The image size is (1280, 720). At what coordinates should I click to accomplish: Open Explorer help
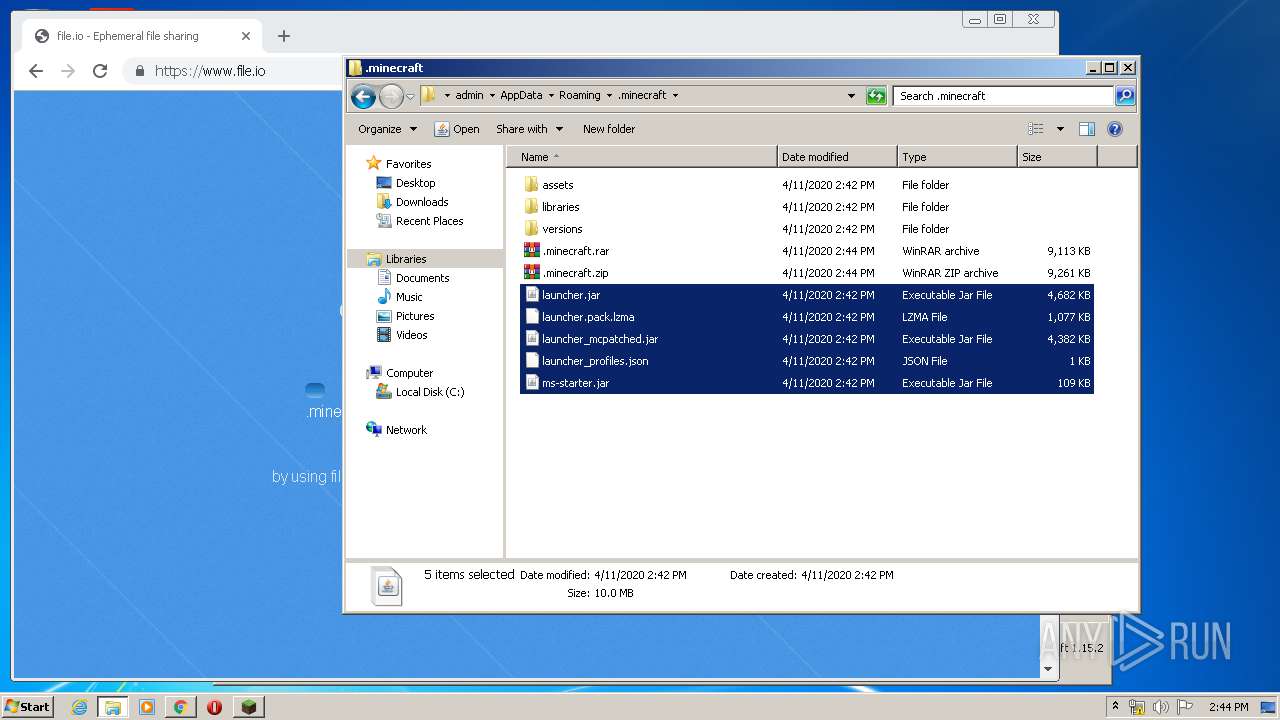point(1115,129)
